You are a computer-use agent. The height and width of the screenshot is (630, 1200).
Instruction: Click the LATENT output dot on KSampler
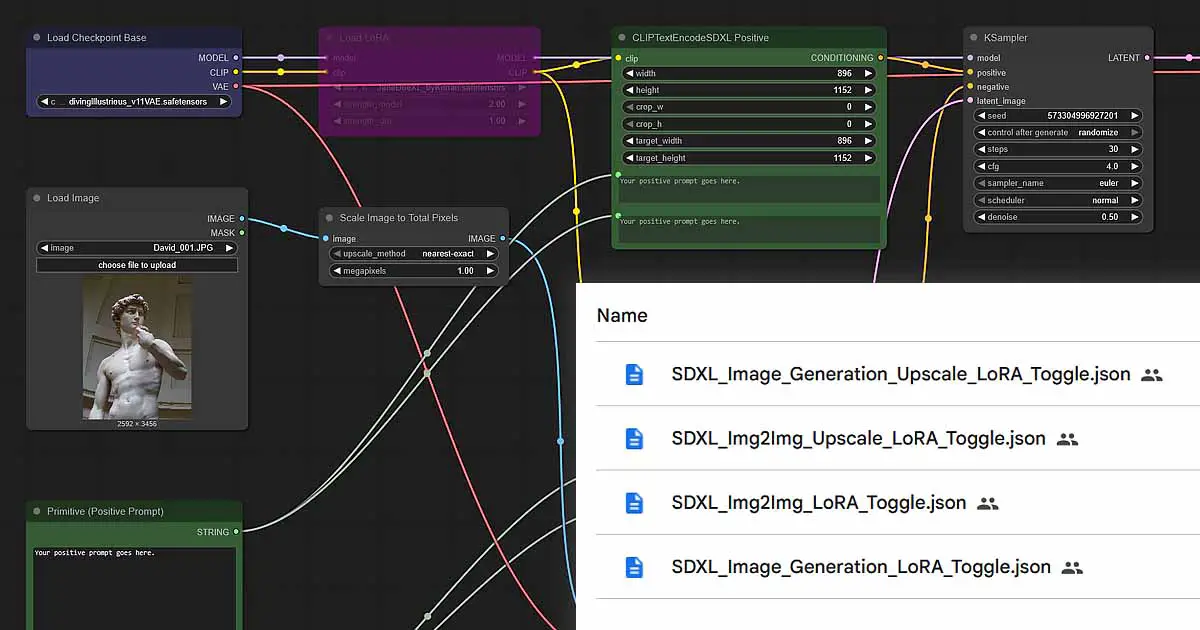click(1146, 57)
